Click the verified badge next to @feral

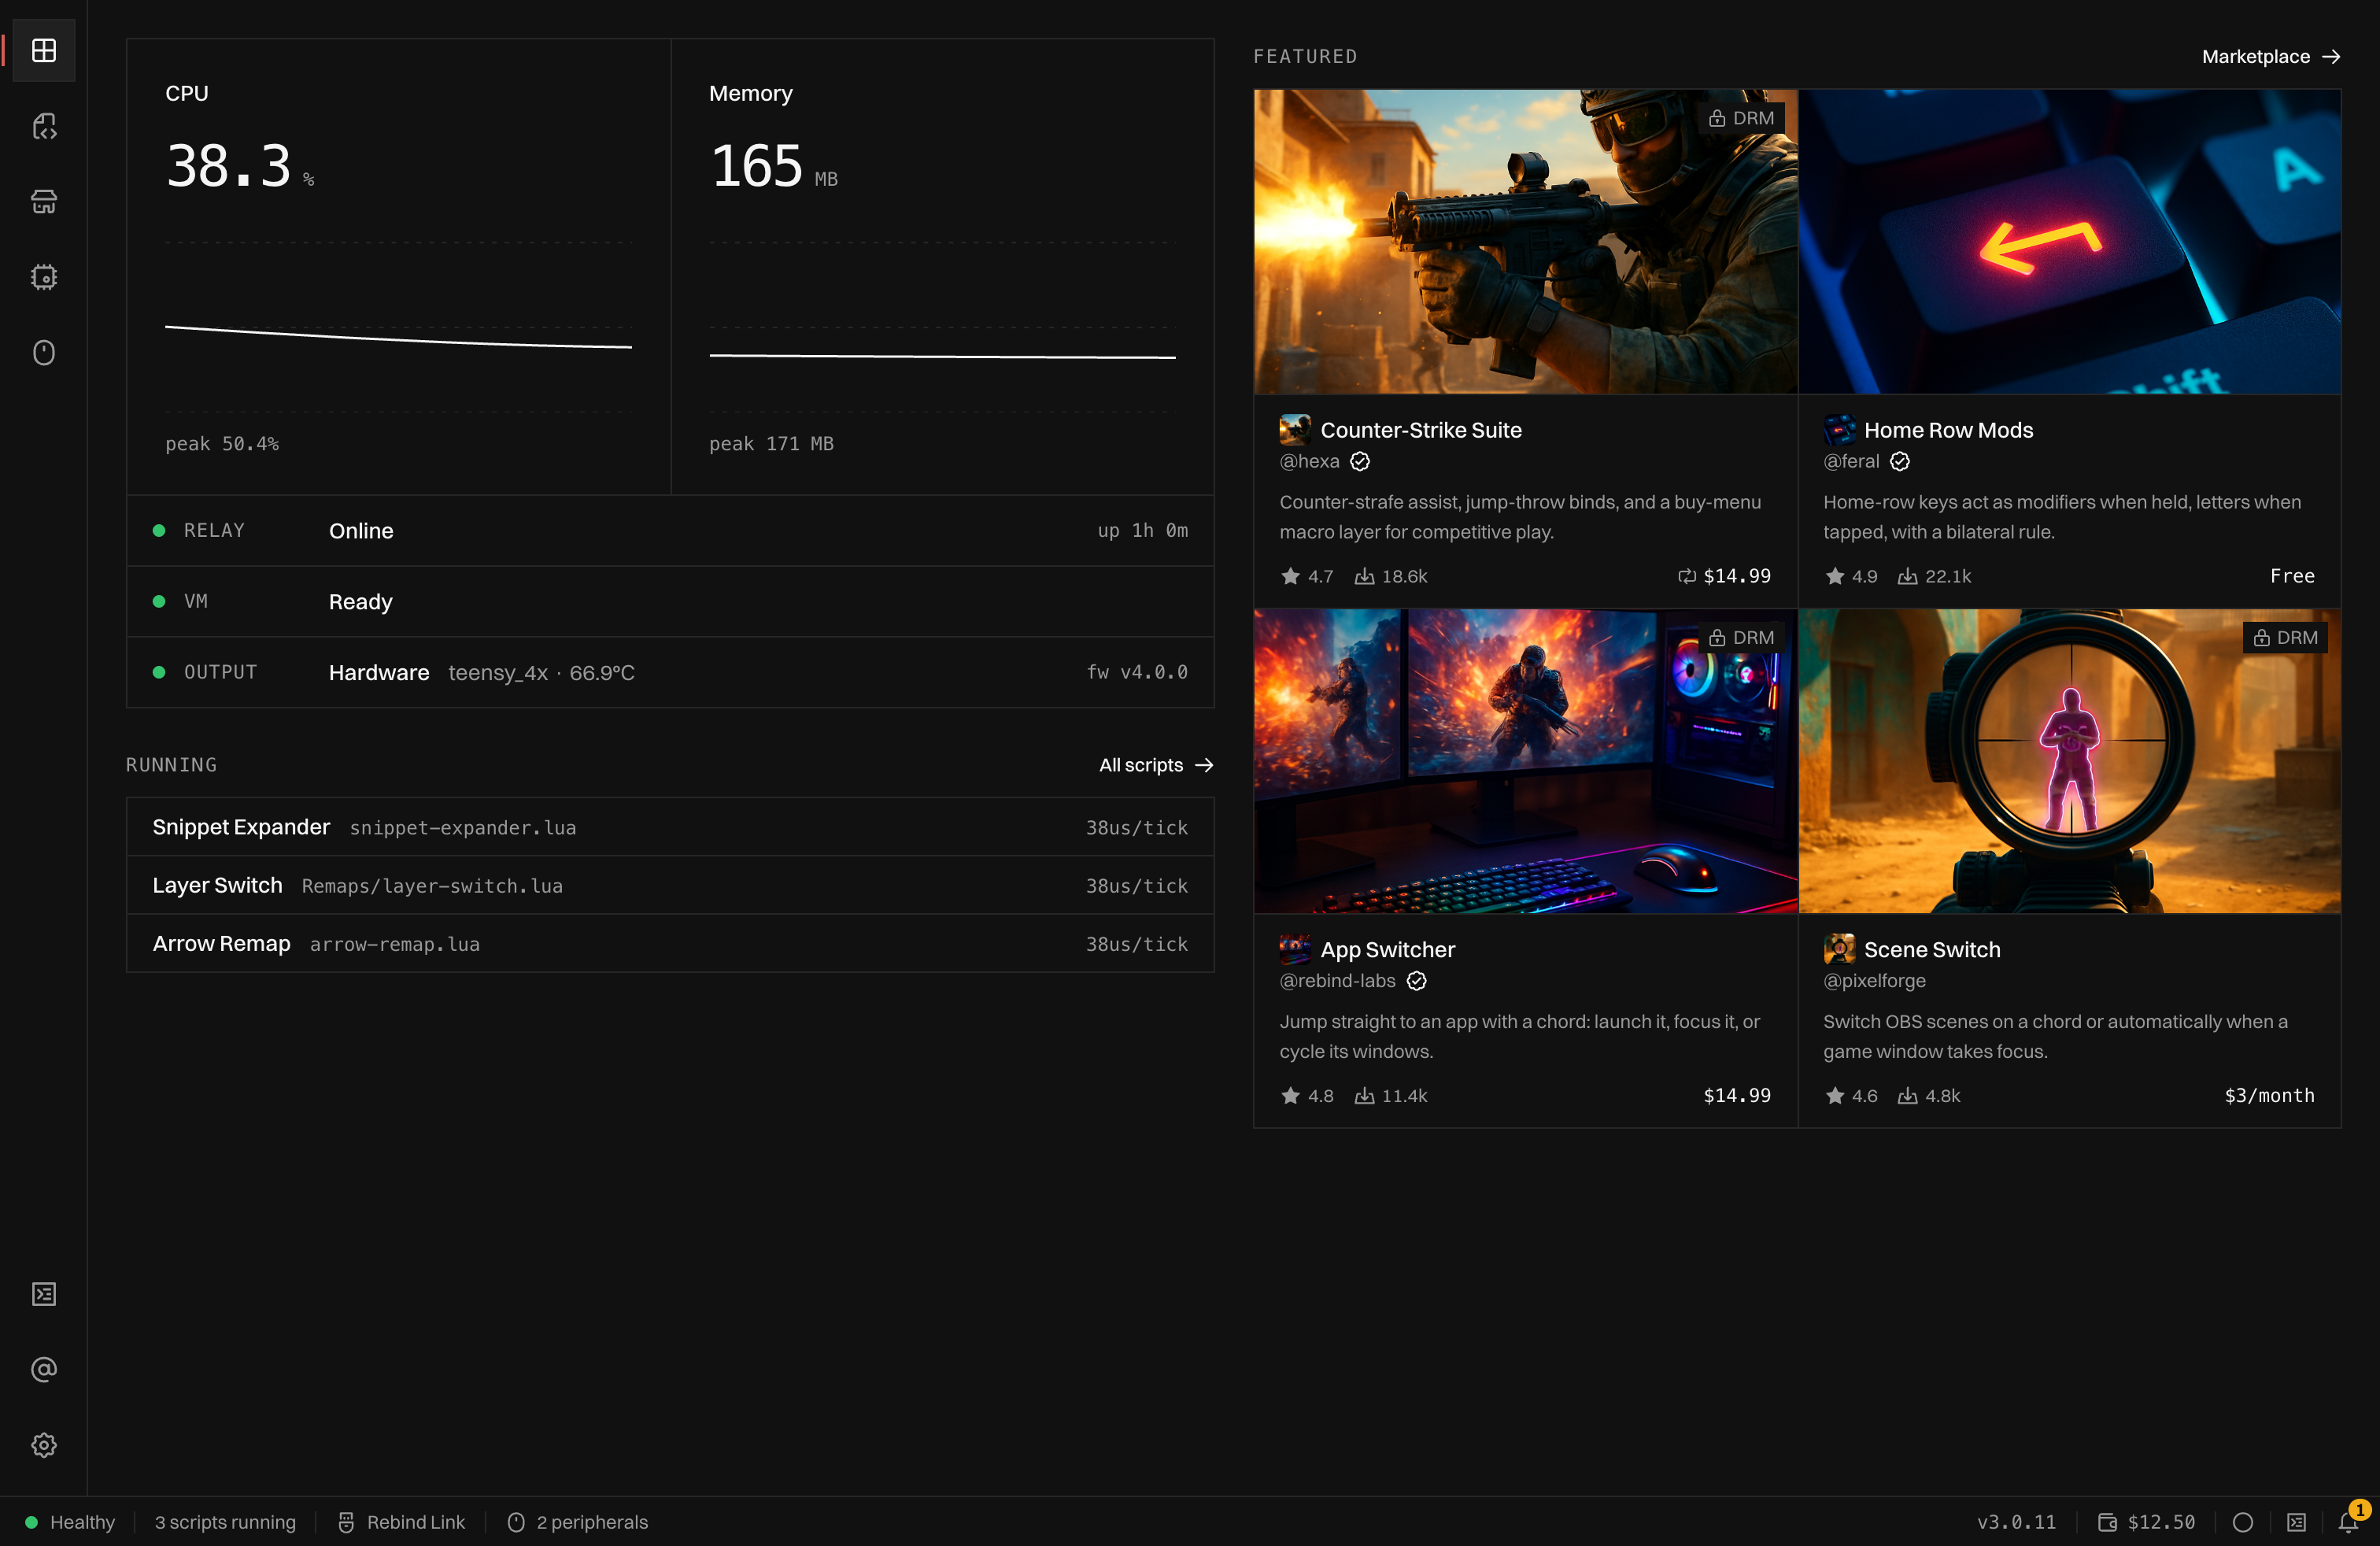1900,461
